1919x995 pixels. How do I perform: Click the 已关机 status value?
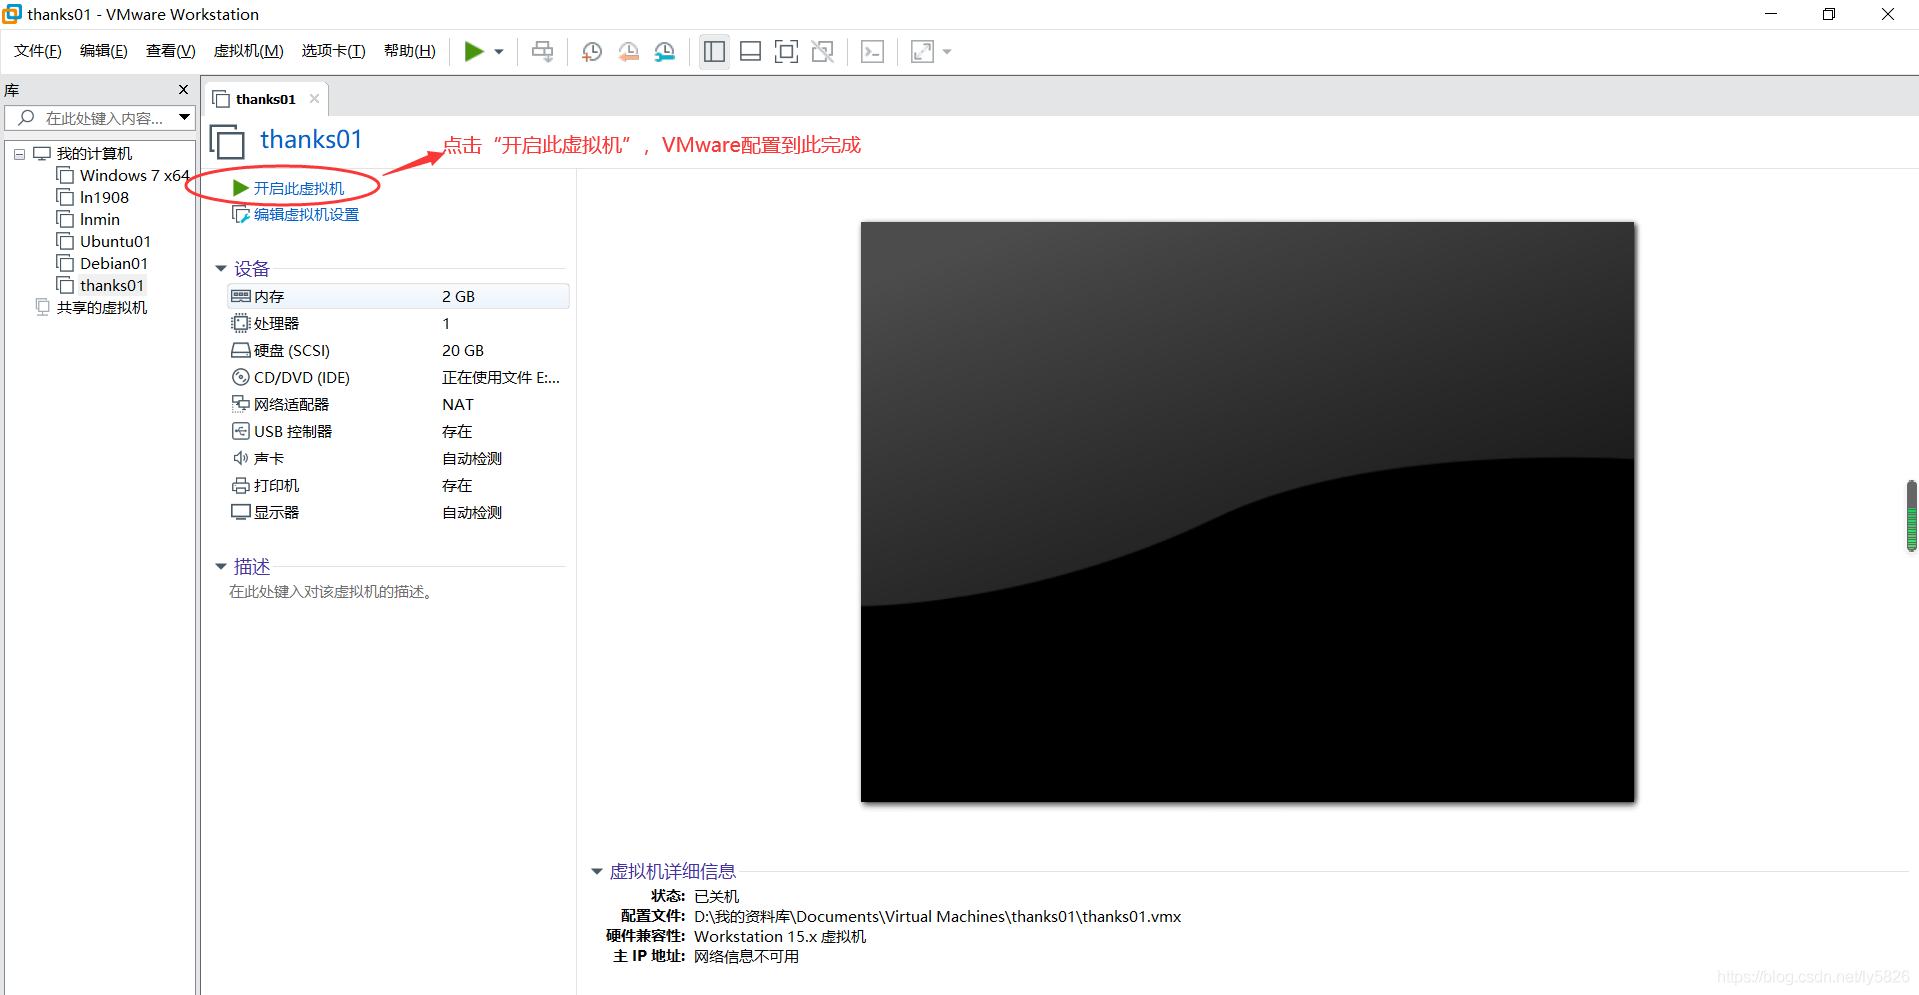716,897
